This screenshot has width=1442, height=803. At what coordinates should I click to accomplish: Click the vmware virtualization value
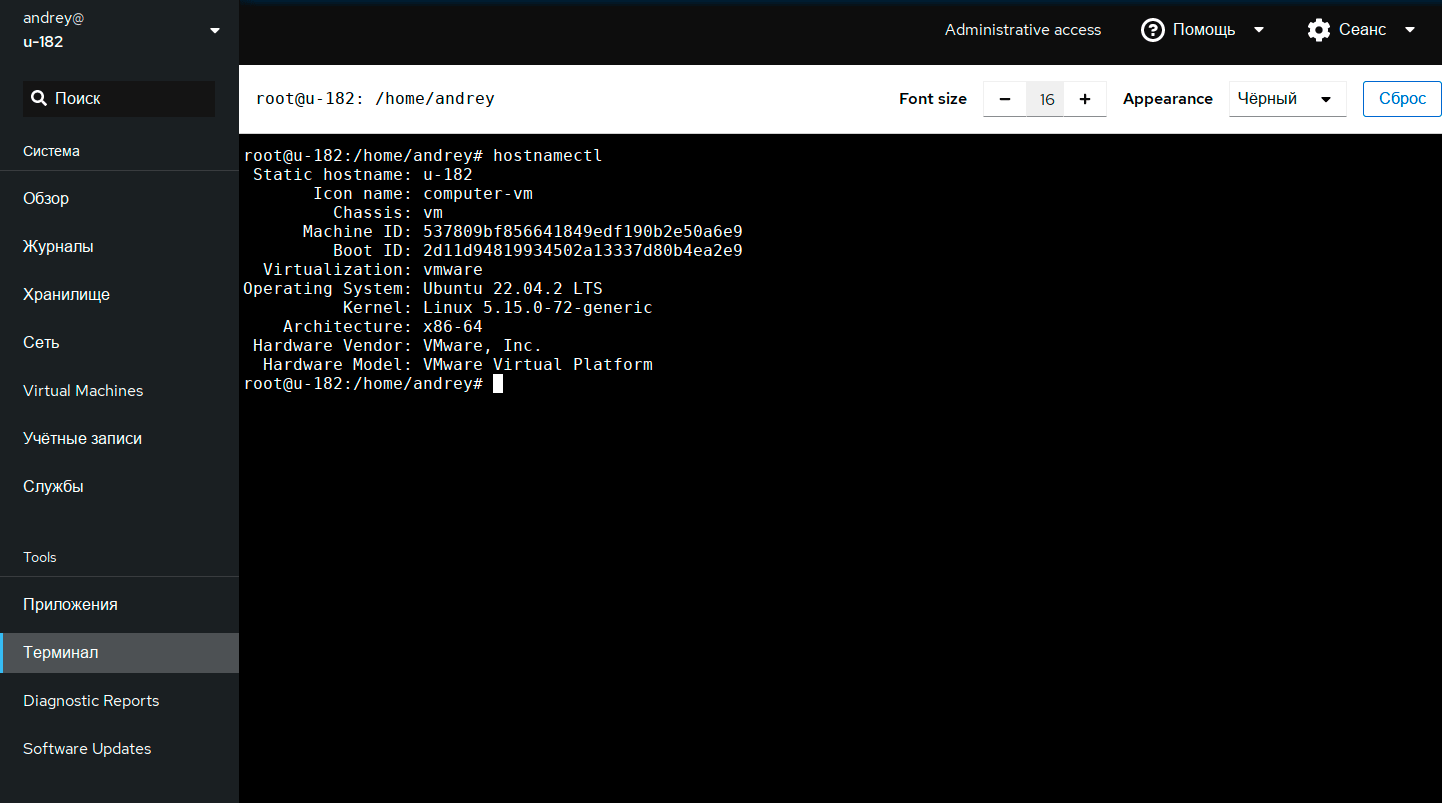(453, 270)
